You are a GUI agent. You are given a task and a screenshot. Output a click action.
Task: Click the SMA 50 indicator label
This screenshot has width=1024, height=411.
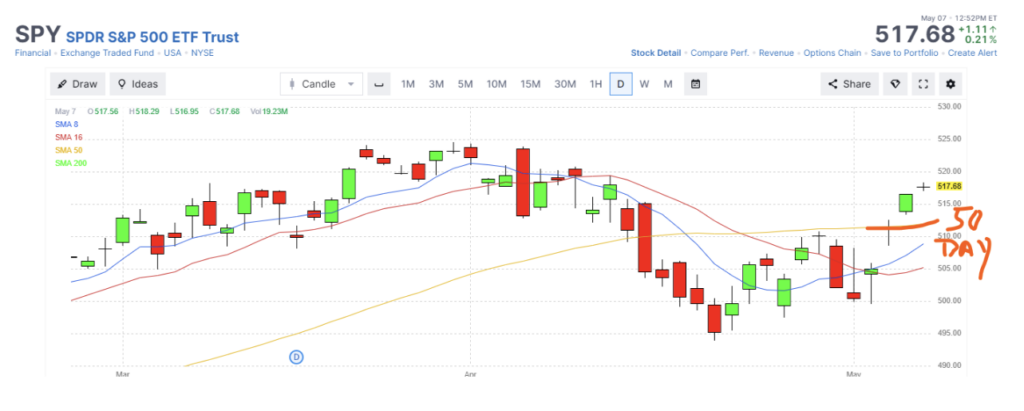[67, 150]
